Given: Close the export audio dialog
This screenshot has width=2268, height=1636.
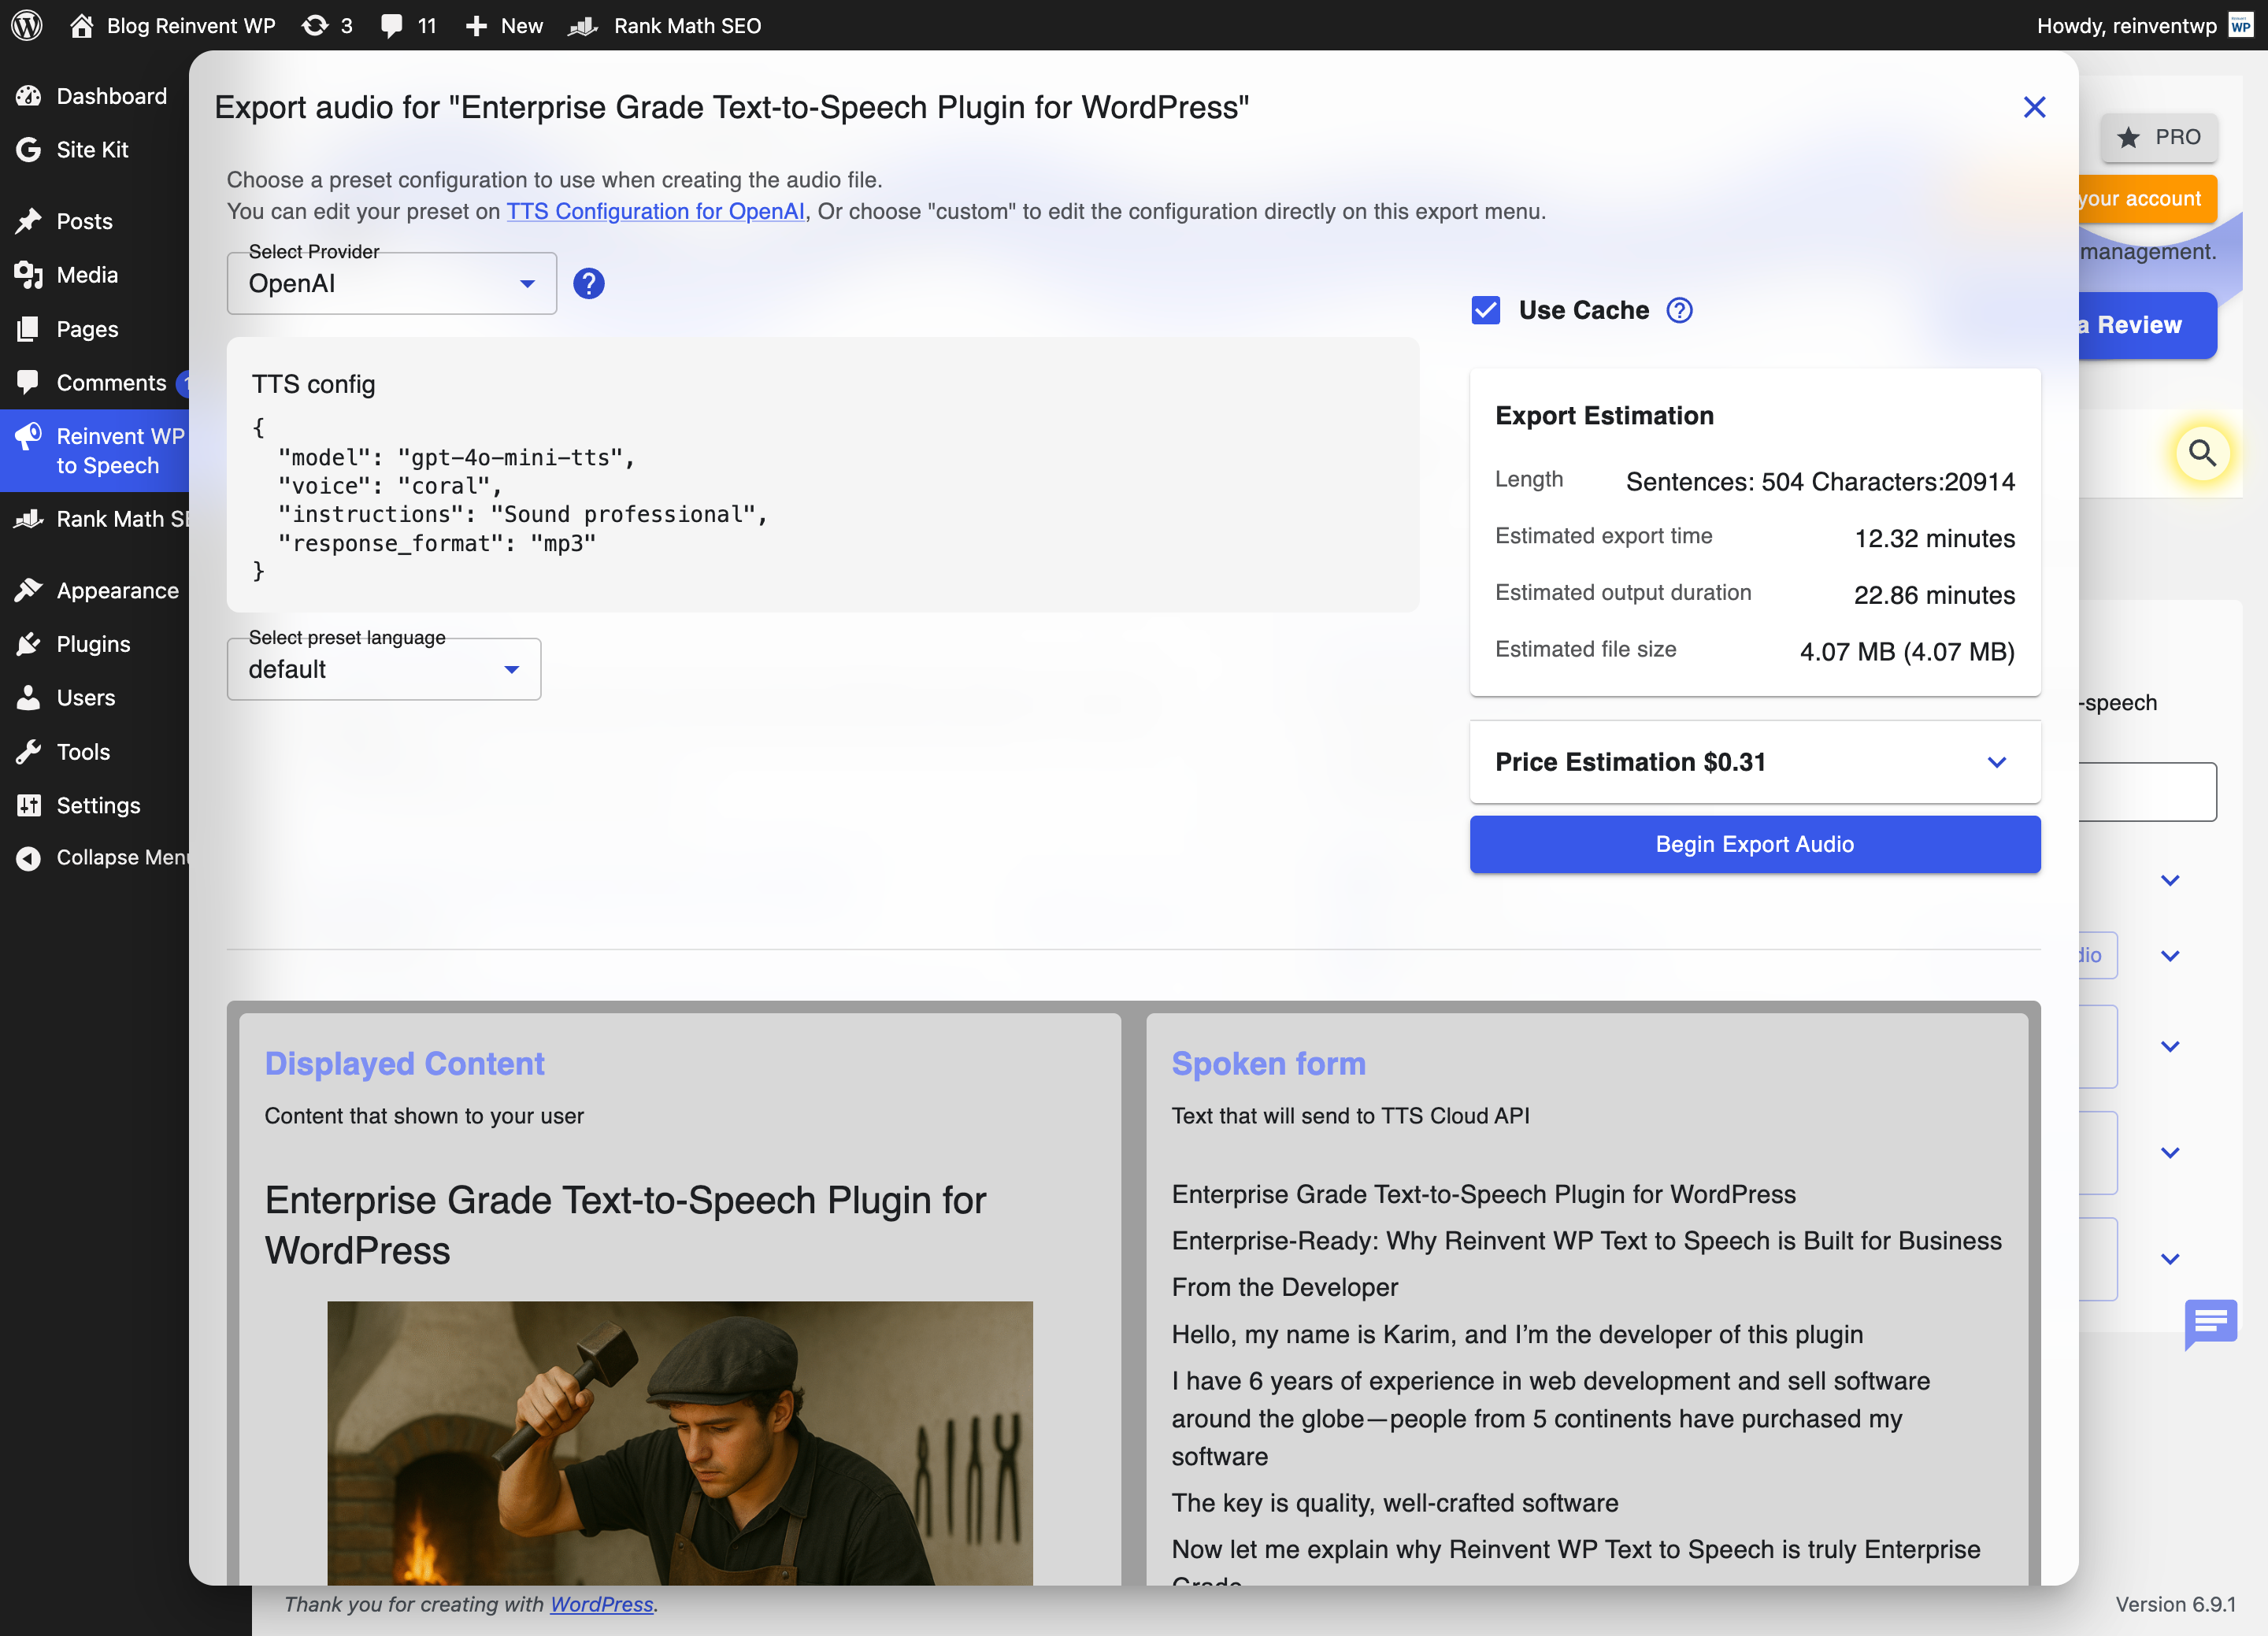Looking at the screenshot, I should pyautogui.click(x=2033, y=107).
